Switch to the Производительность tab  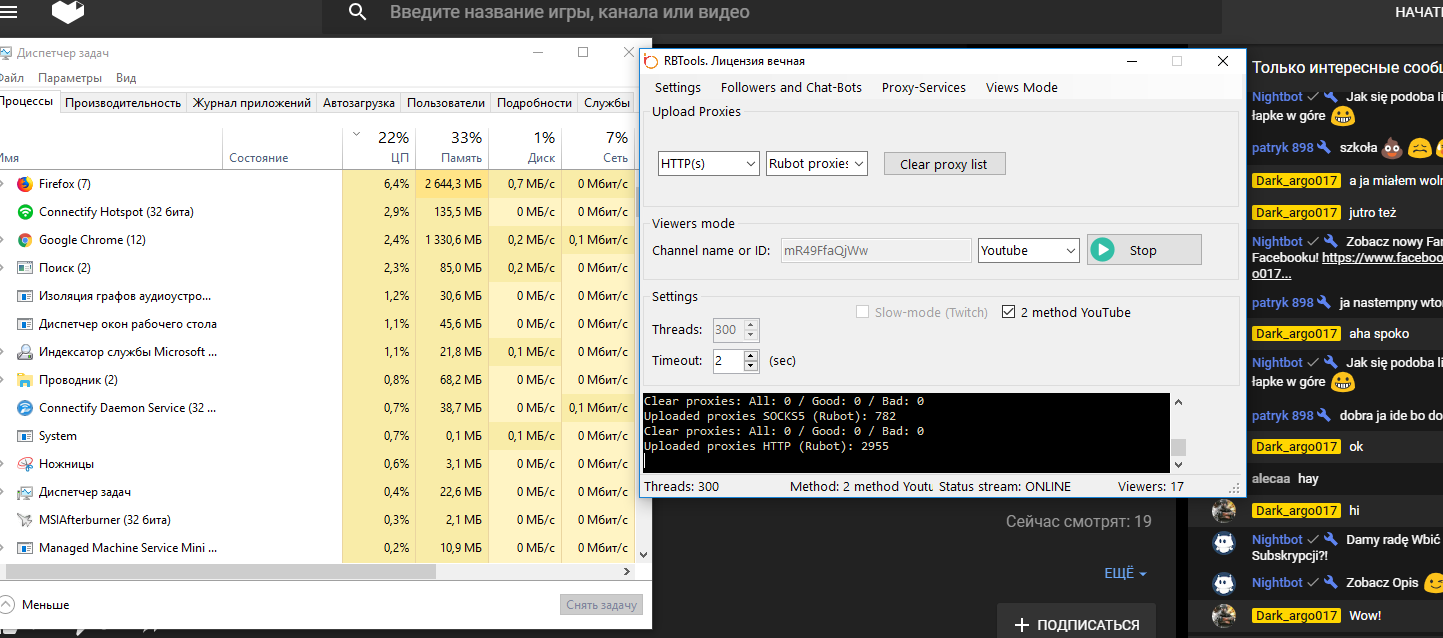123,103
